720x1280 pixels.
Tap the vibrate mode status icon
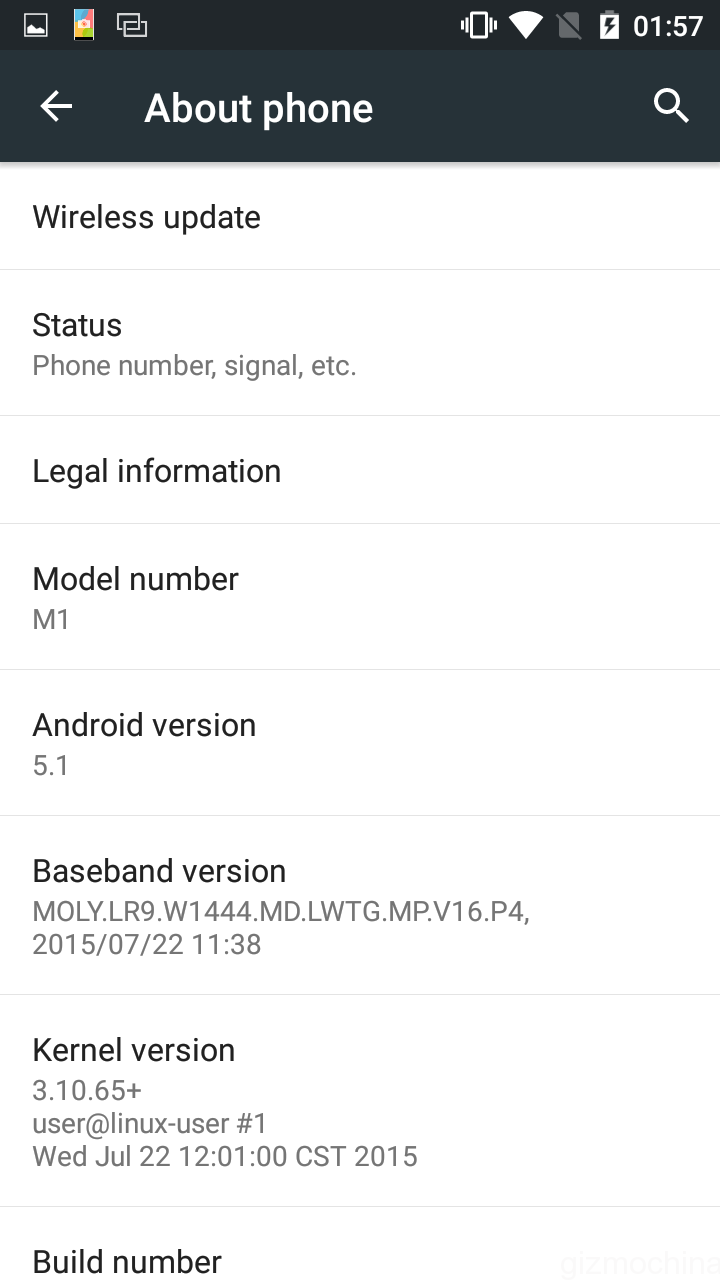478,25
